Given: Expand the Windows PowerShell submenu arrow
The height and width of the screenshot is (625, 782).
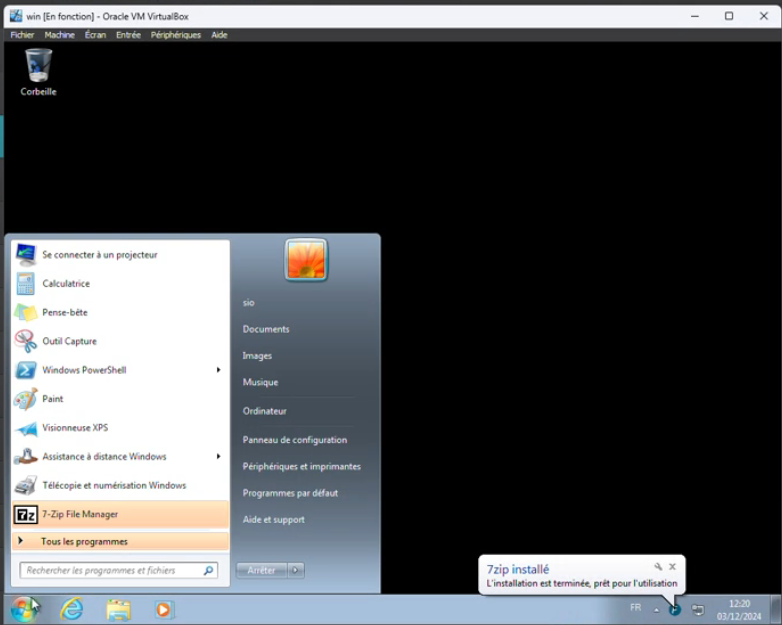Looking at the screenshot, I should click(218, 370).
